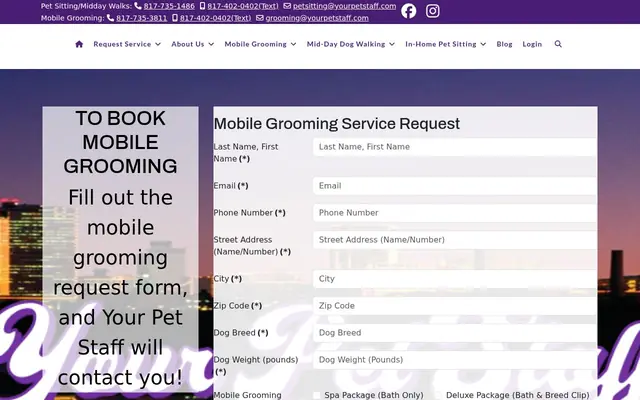Focus the City input field
The image size is (640, 400).
coord(455,279)
